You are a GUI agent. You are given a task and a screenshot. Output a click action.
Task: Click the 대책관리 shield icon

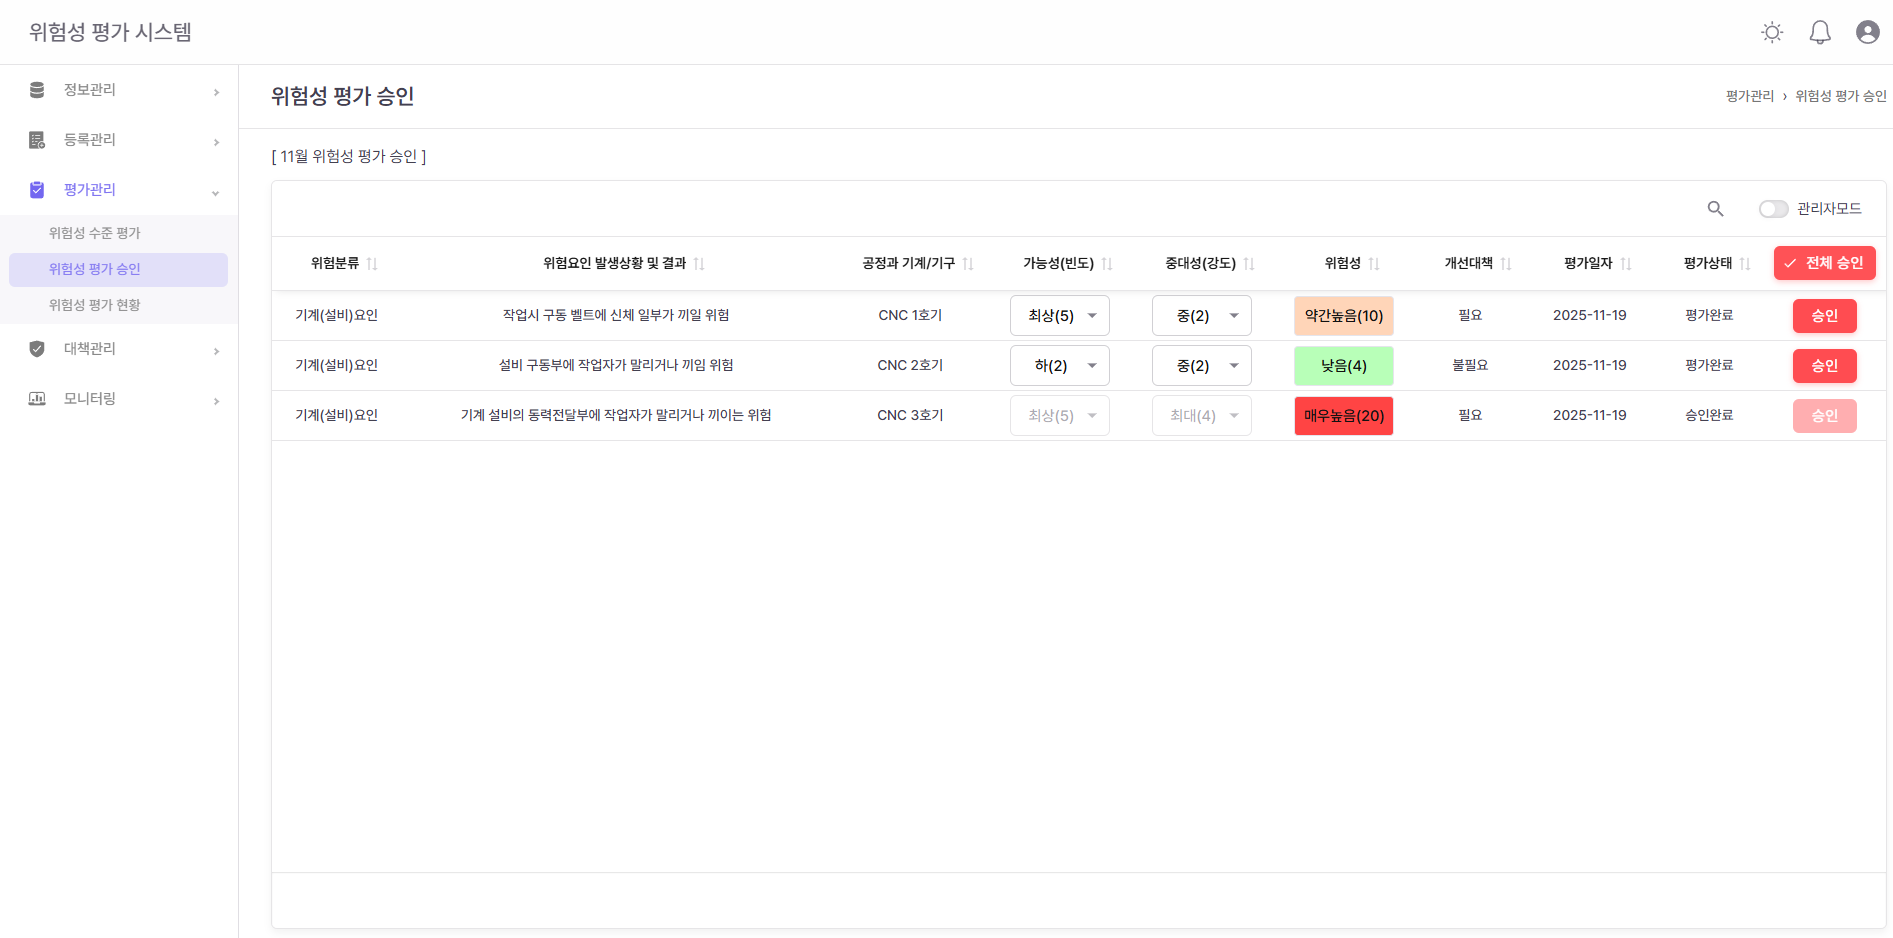pos(37,348)
